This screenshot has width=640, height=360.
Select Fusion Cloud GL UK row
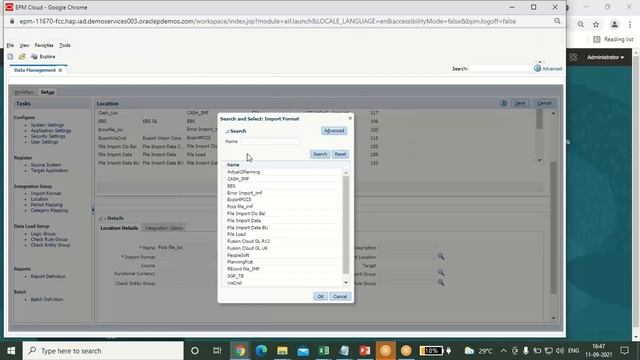(284, 248)
